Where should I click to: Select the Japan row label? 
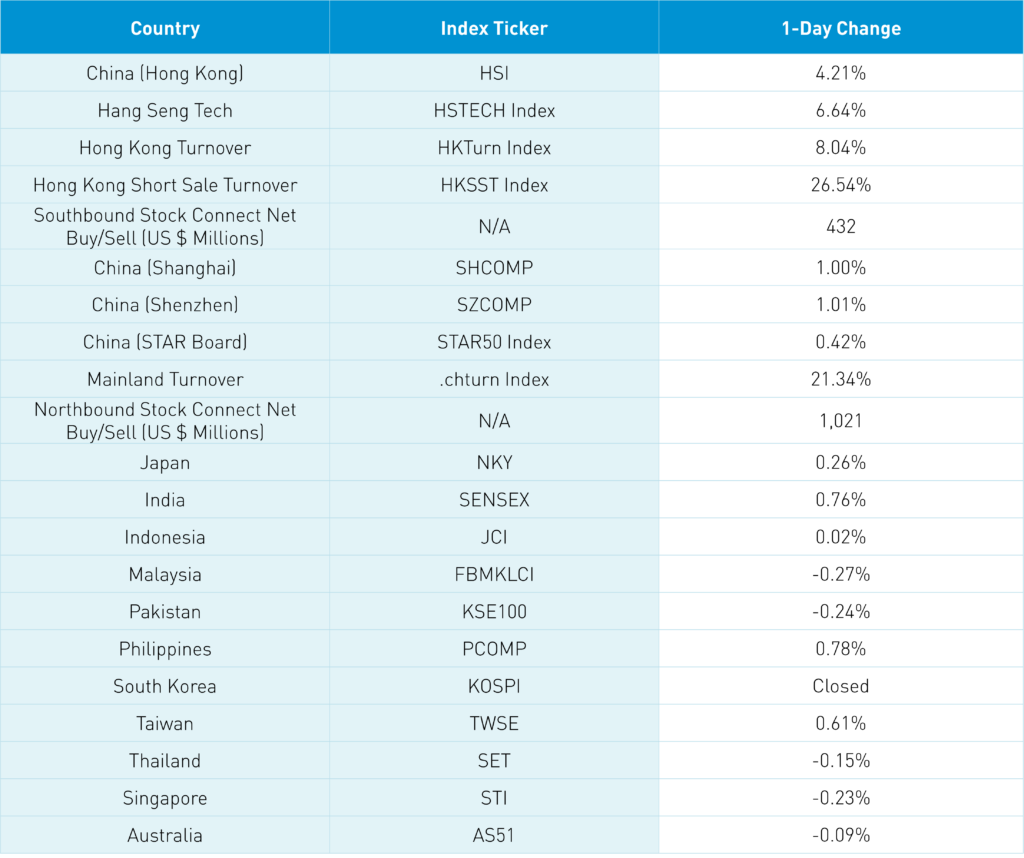coord(165,463)
